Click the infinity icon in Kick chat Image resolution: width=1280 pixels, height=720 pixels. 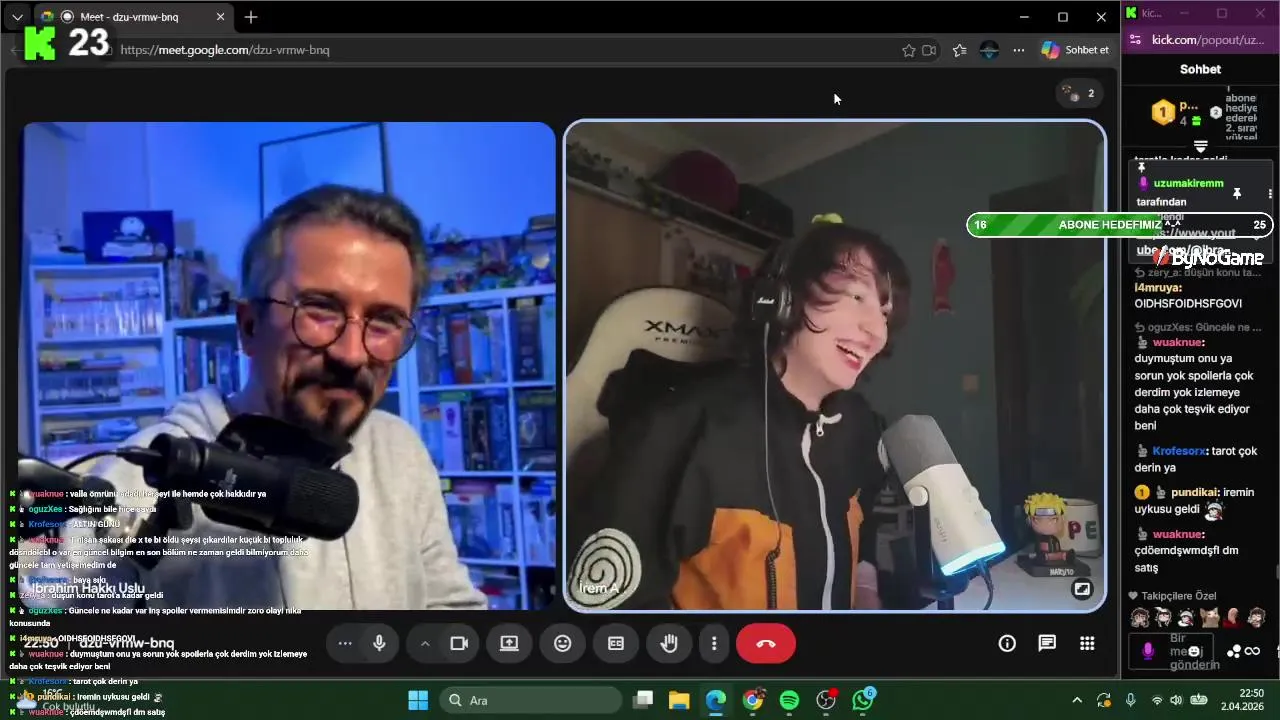1252,652
